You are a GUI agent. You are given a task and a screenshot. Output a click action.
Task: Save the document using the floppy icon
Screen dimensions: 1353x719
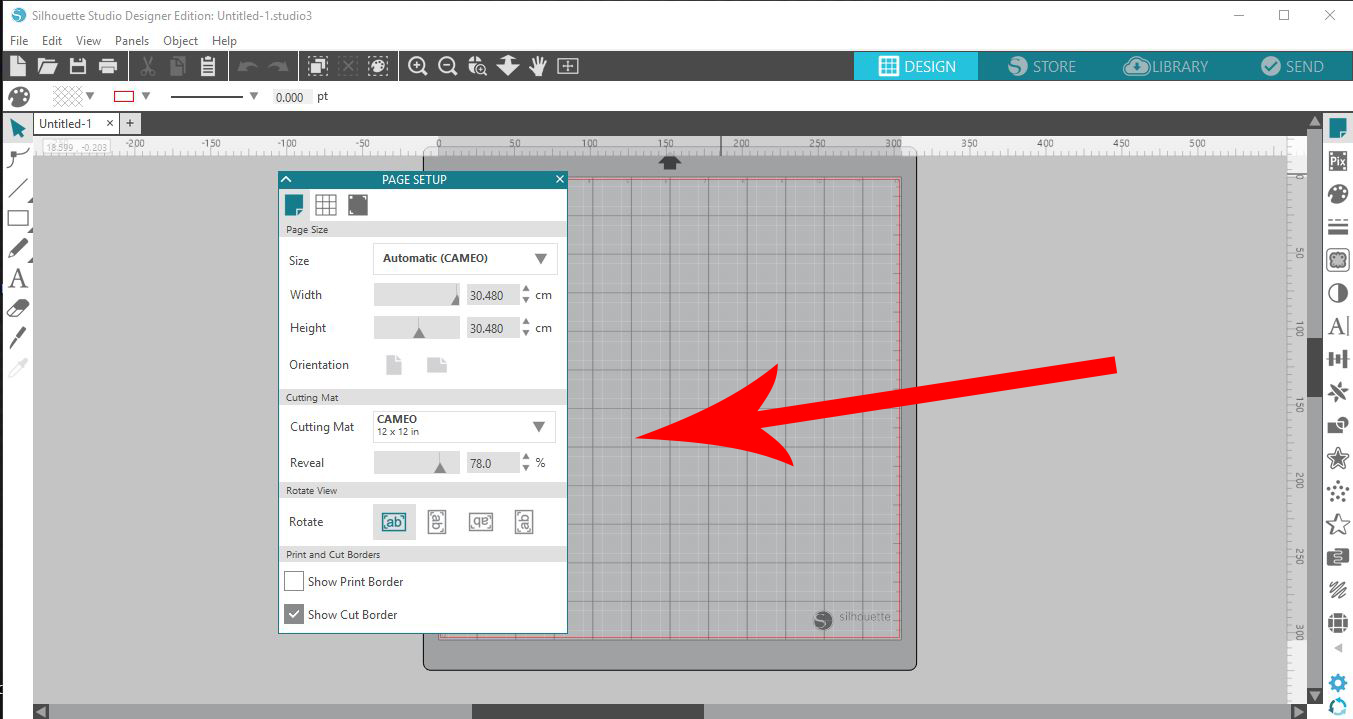pyautogui.click(x=78, y=66)
